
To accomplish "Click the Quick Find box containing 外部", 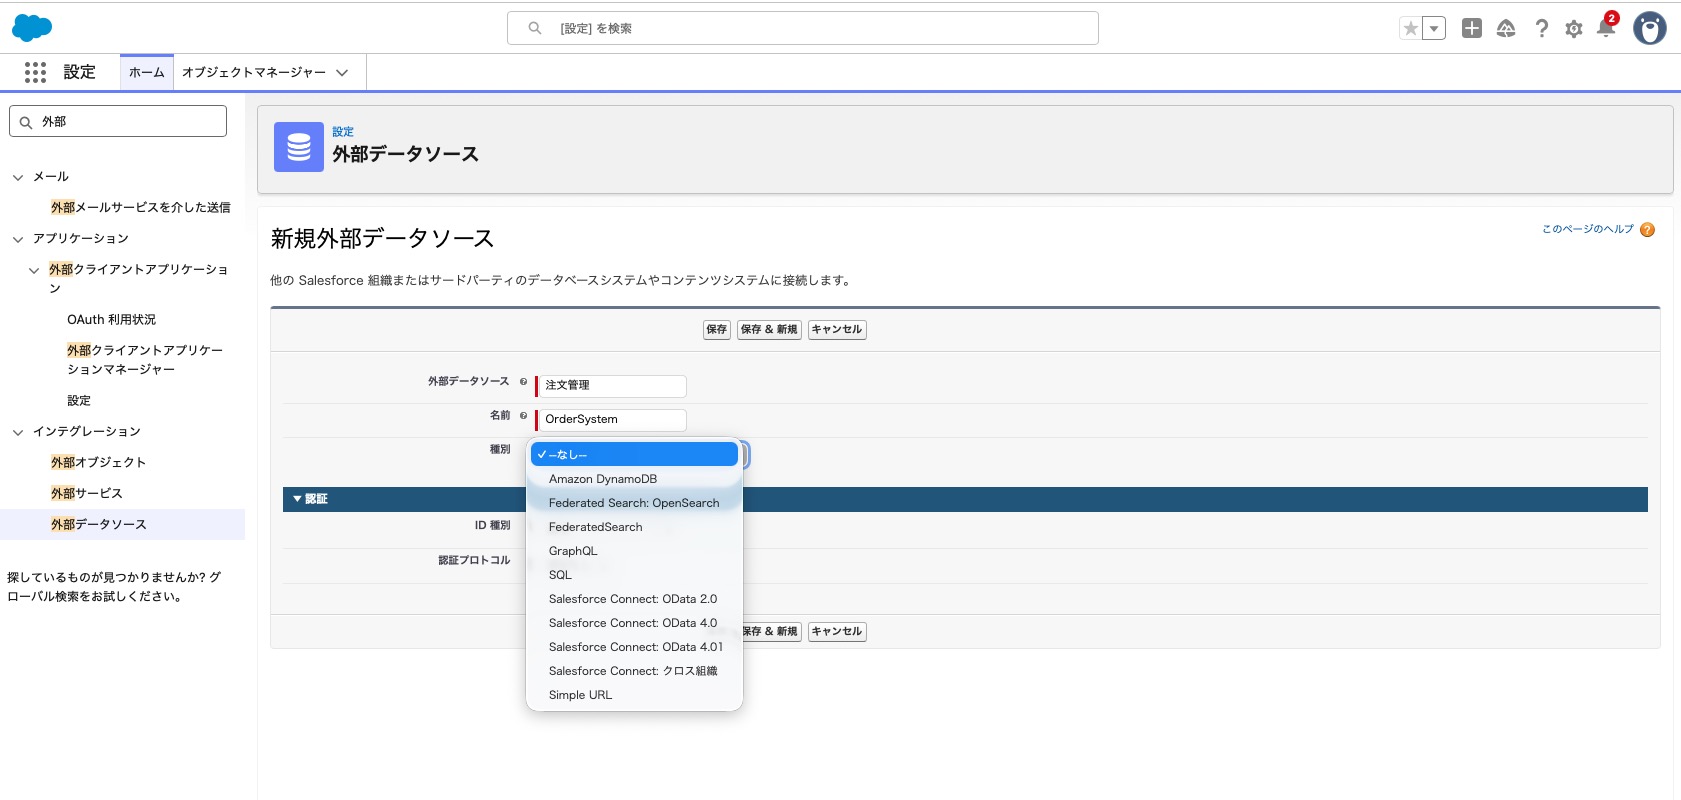I will (118, 121).
